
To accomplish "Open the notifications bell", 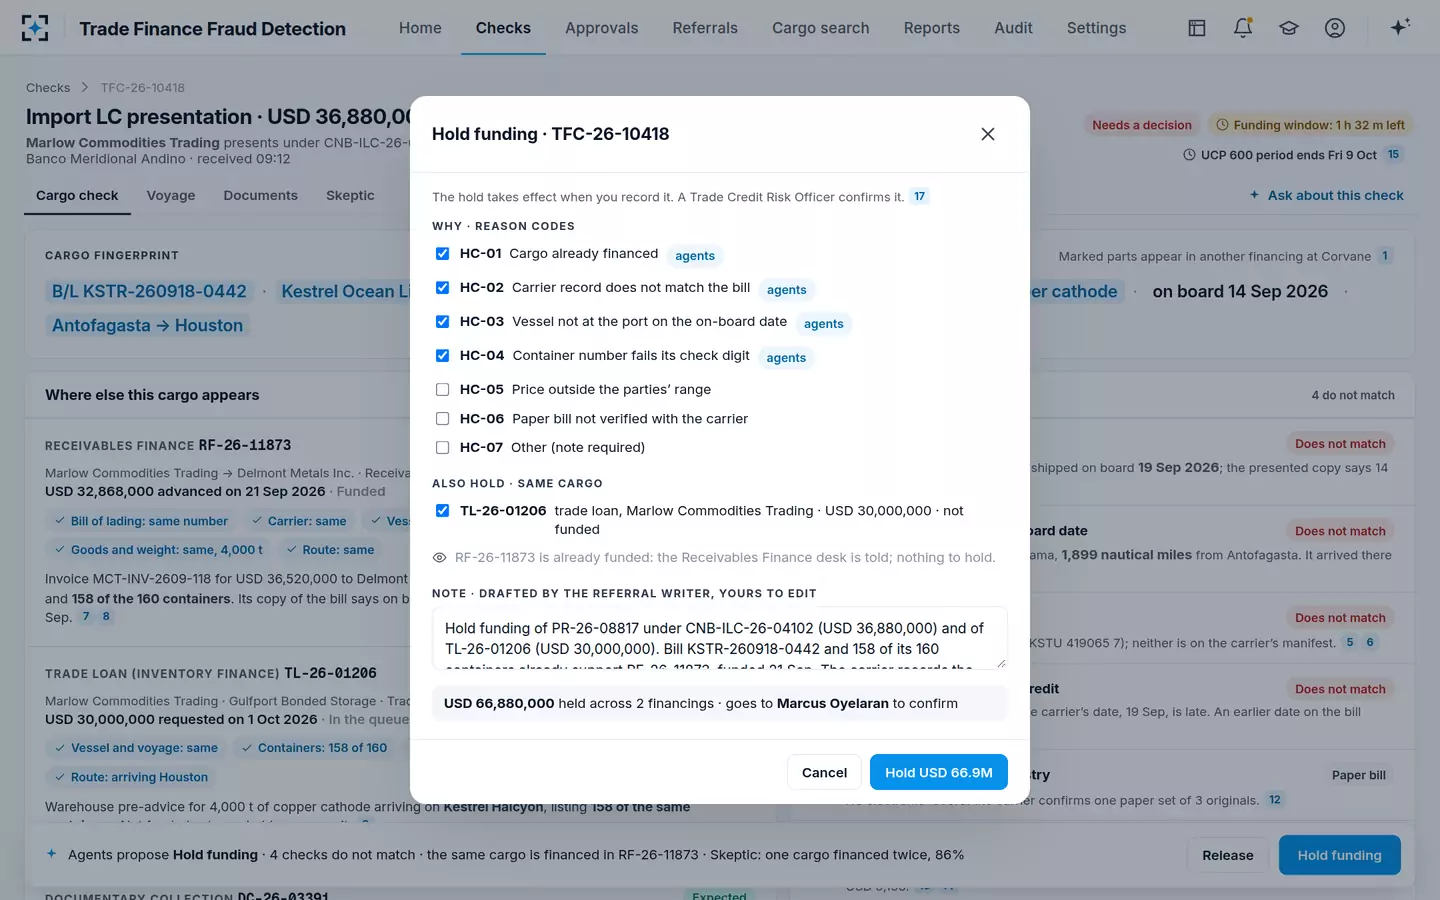I will (x=1243, y=28).
